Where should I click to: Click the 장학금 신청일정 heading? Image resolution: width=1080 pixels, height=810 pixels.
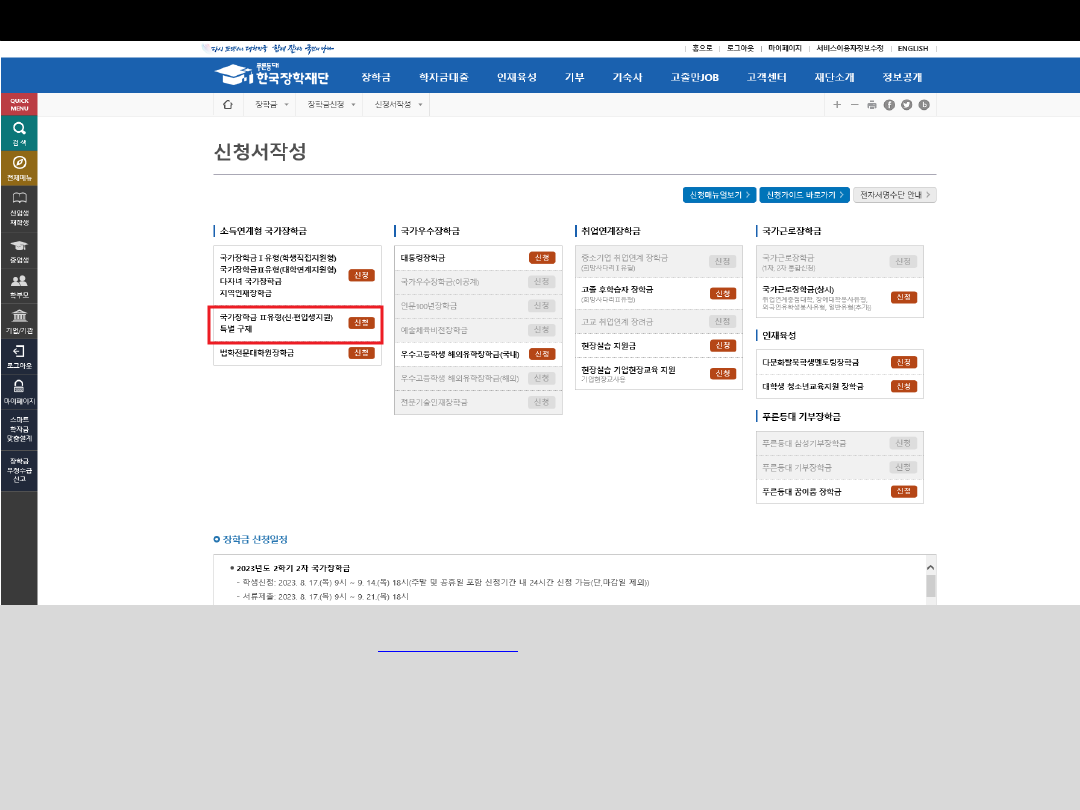pos(255,539)
